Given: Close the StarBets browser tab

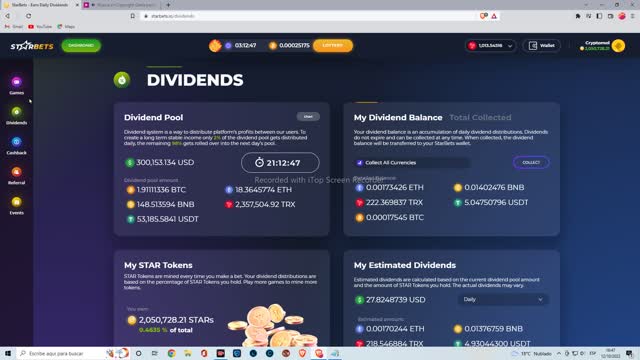Looking at the screenshot, I should tap(77, 5).
